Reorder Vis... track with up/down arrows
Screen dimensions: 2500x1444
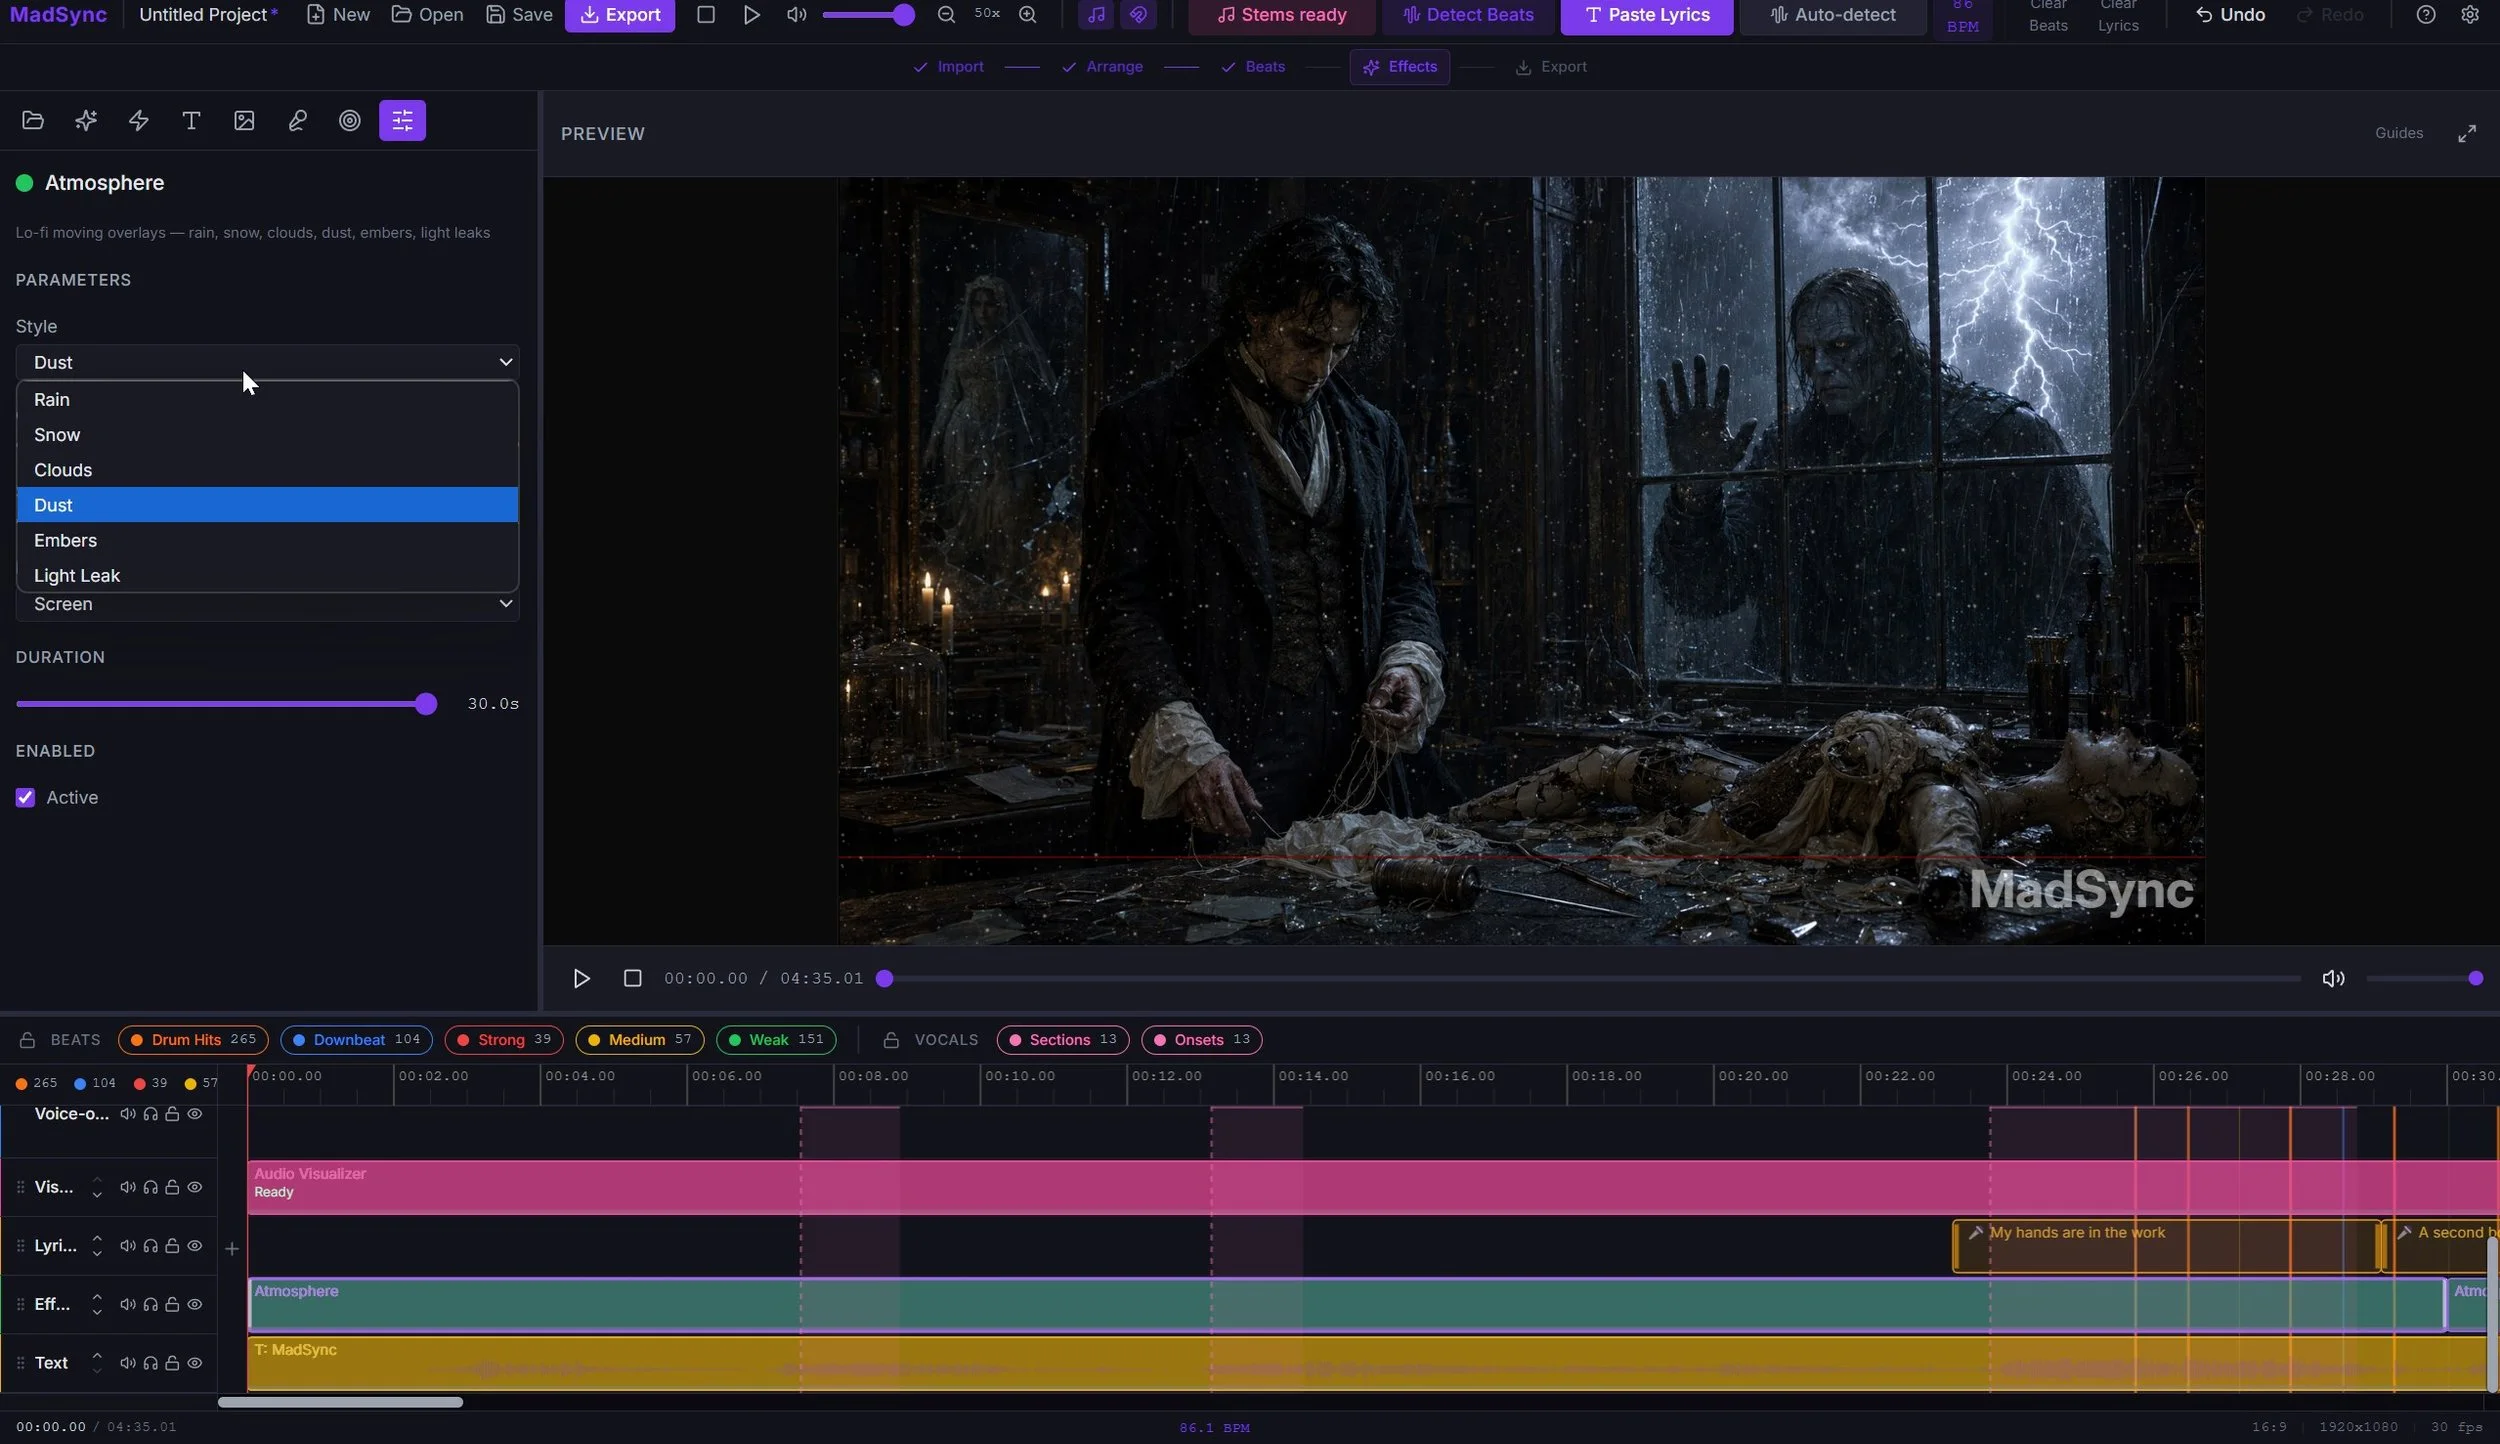[97, 1188]
